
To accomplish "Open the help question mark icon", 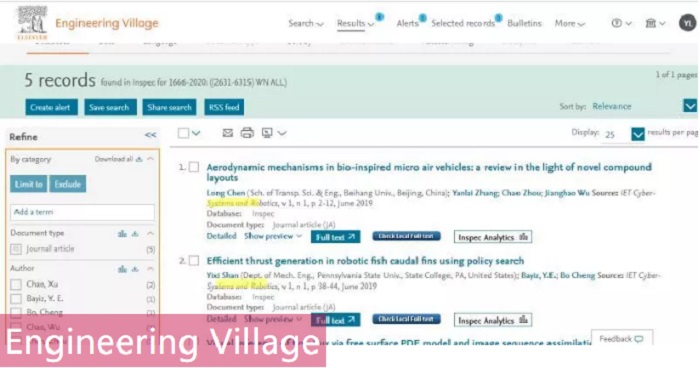I will tap(617, 23).
